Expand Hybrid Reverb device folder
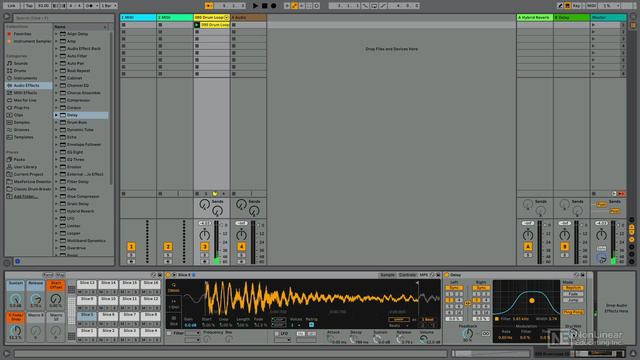 tap(56, 211)
